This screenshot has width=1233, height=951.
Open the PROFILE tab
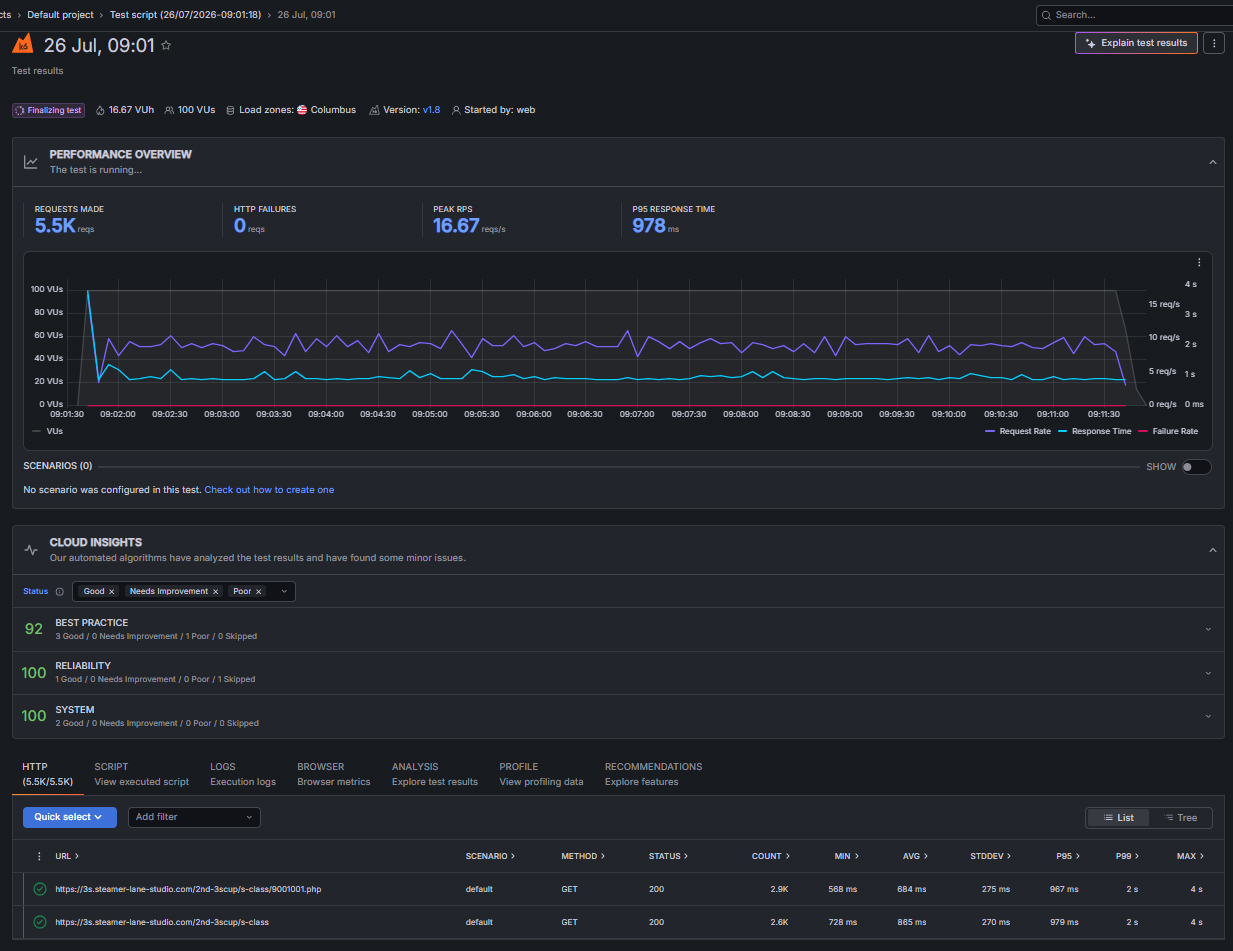[541, 774]
